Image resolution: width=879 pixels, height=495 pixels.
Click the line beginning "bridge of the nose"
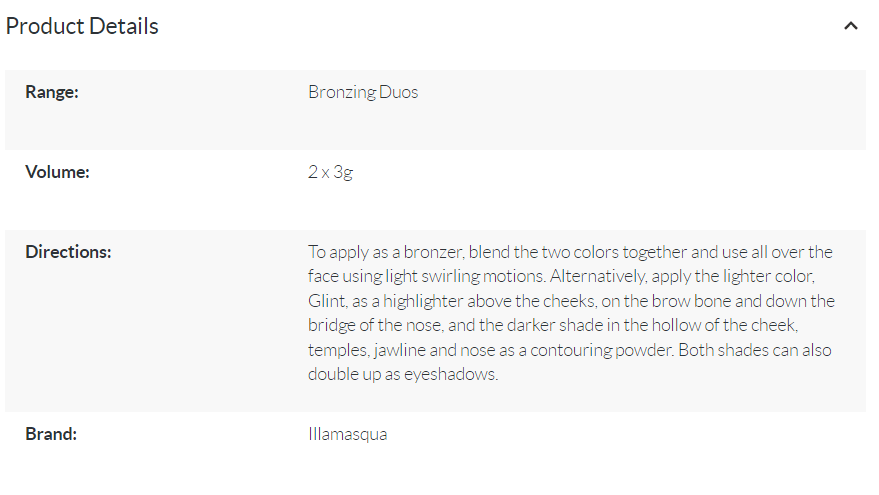(553, 325)
